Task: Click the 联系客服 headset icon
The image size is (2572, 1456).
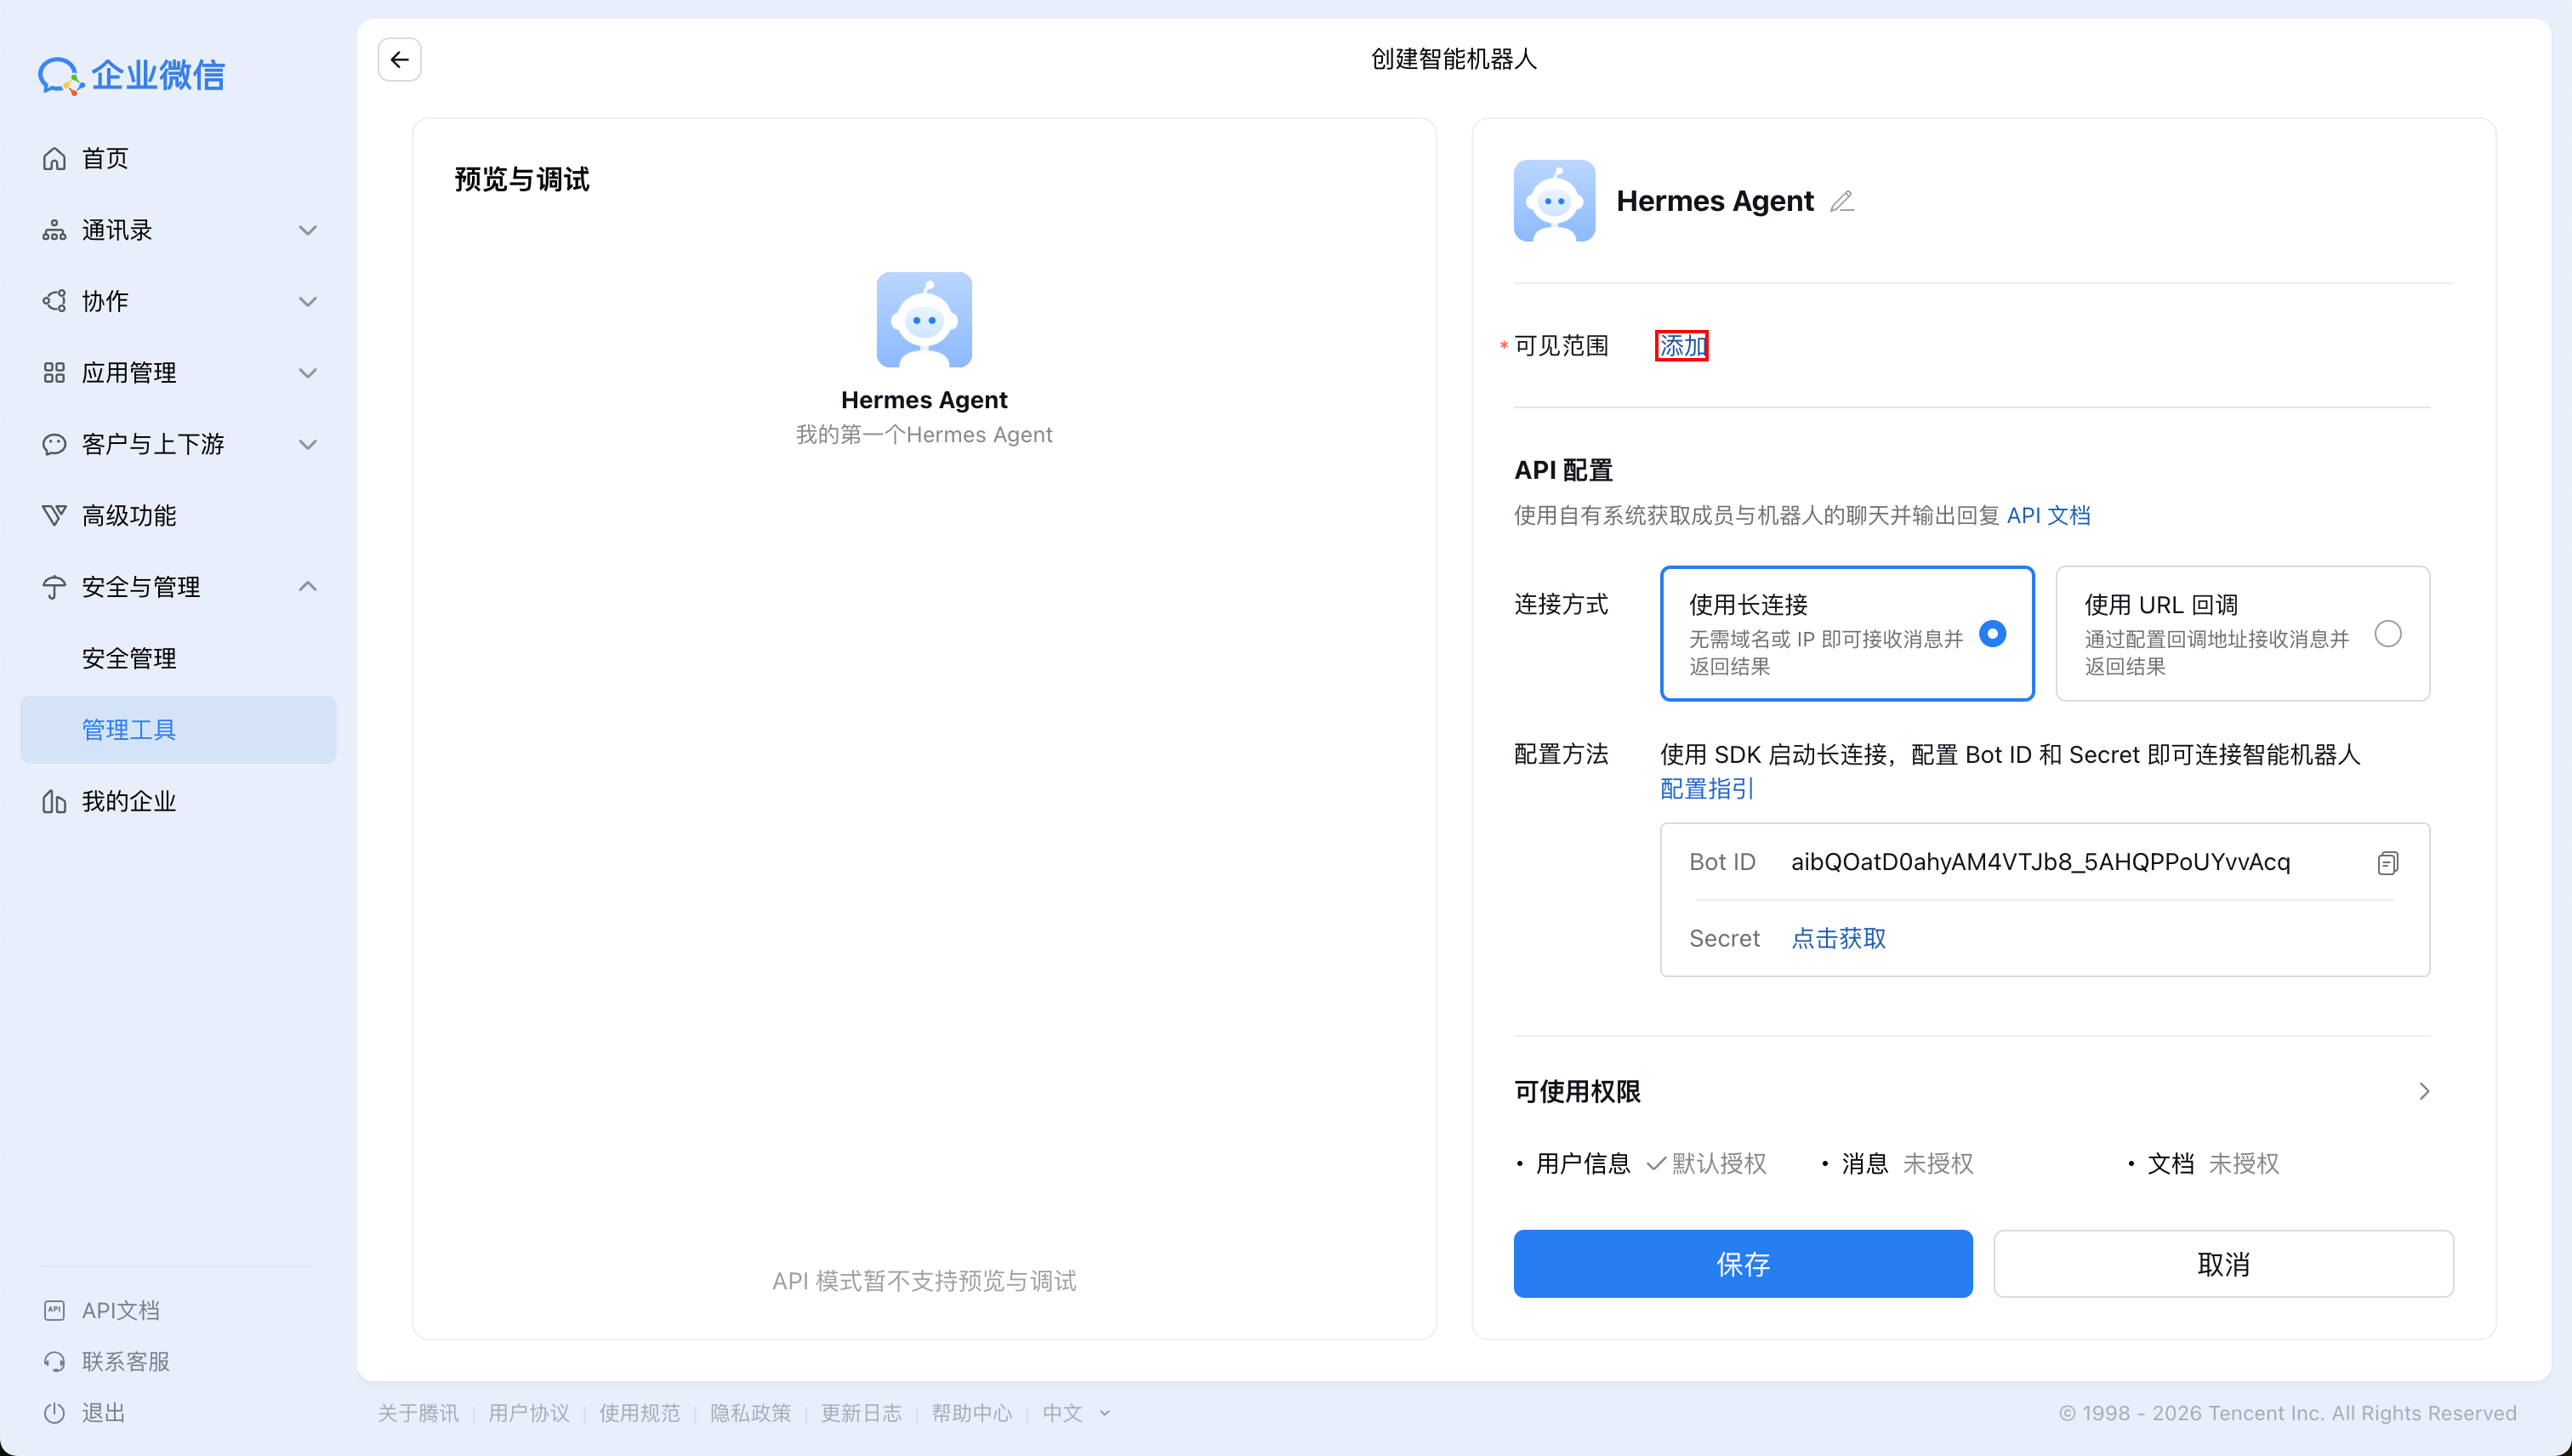Action: coord(55,1361)
